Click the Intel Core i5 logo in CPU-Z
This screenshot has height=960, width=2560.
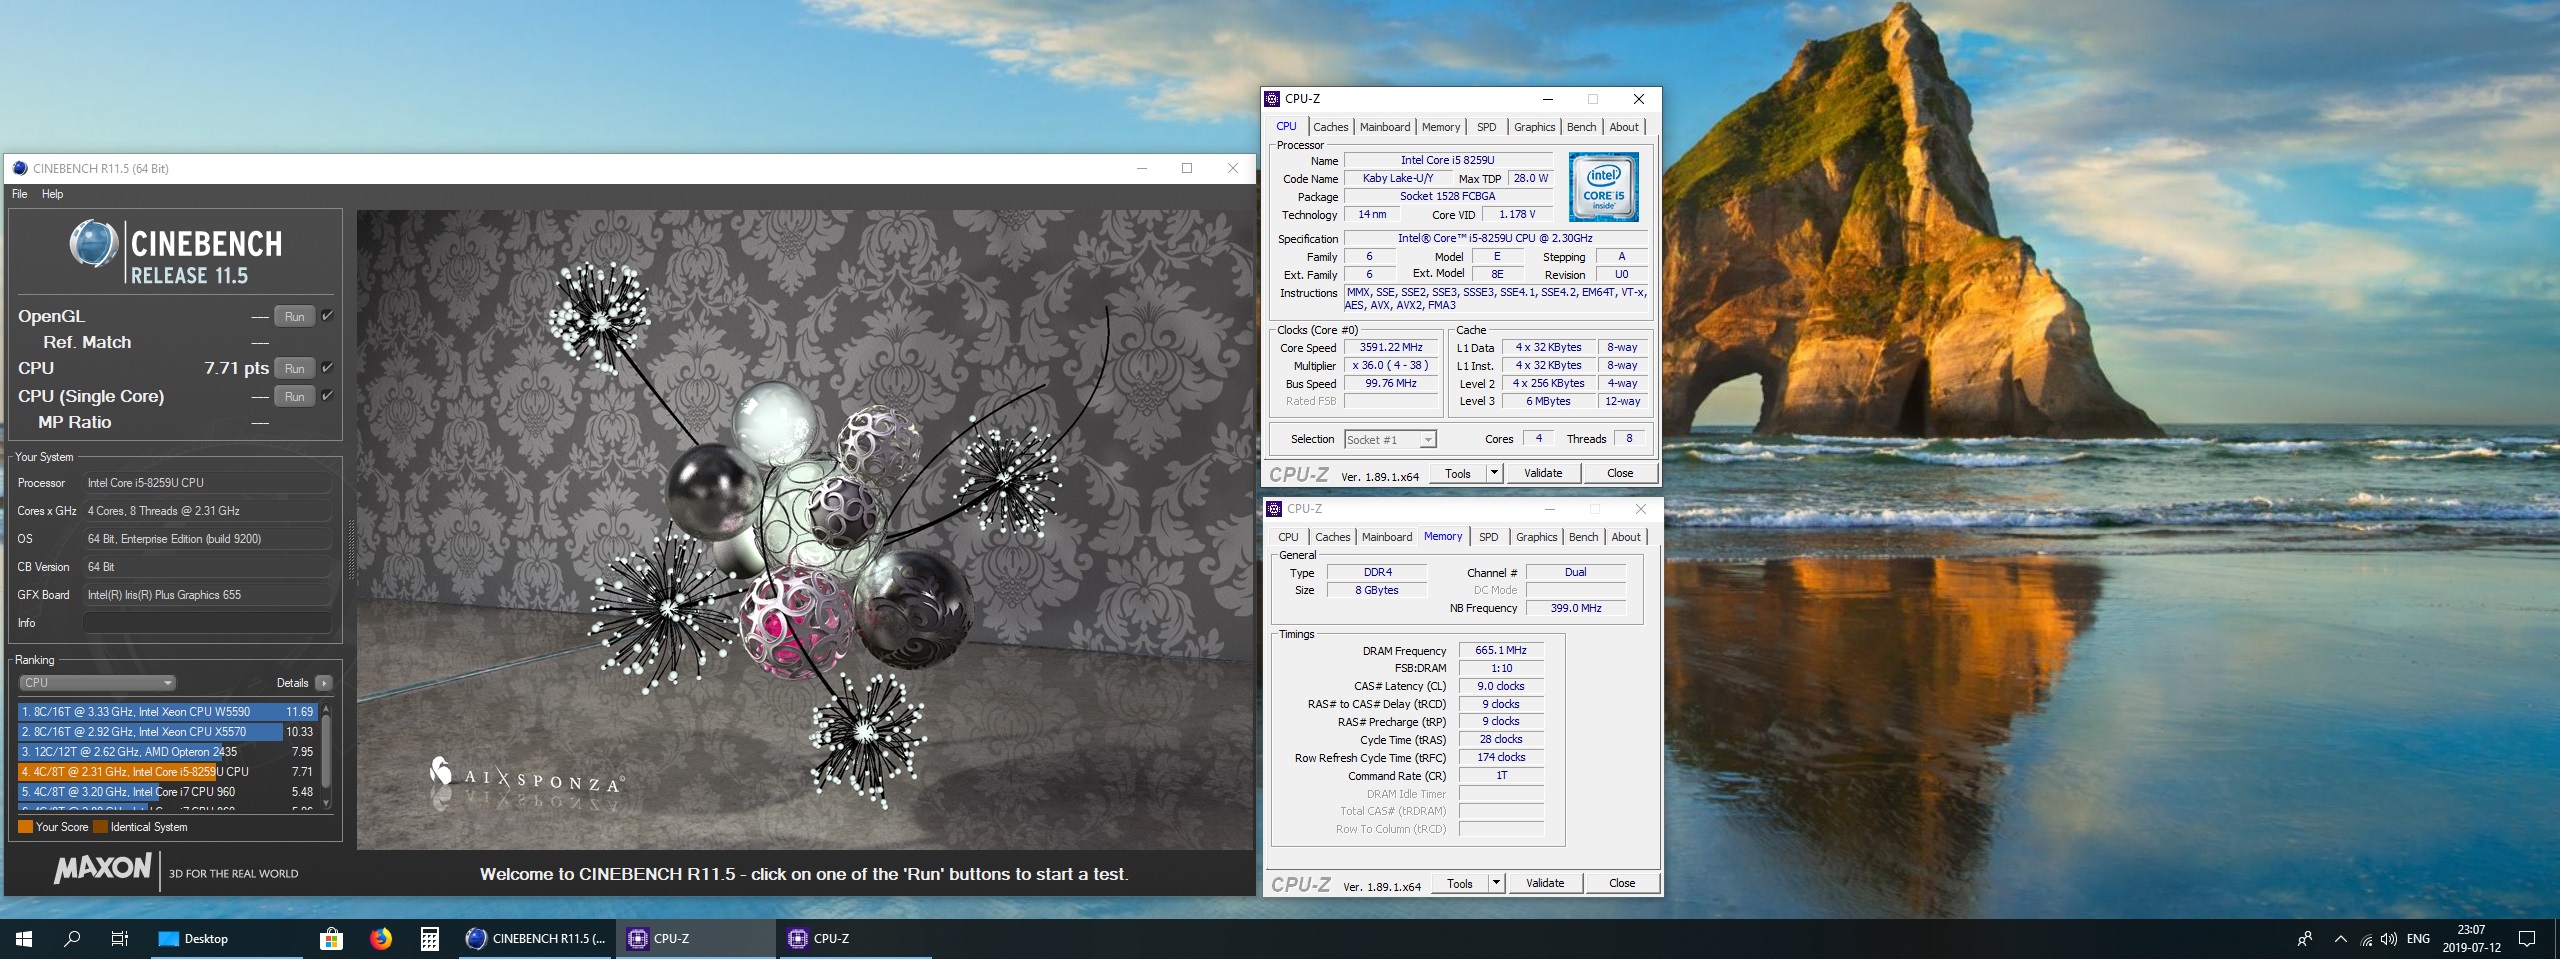coord(1604,187)
